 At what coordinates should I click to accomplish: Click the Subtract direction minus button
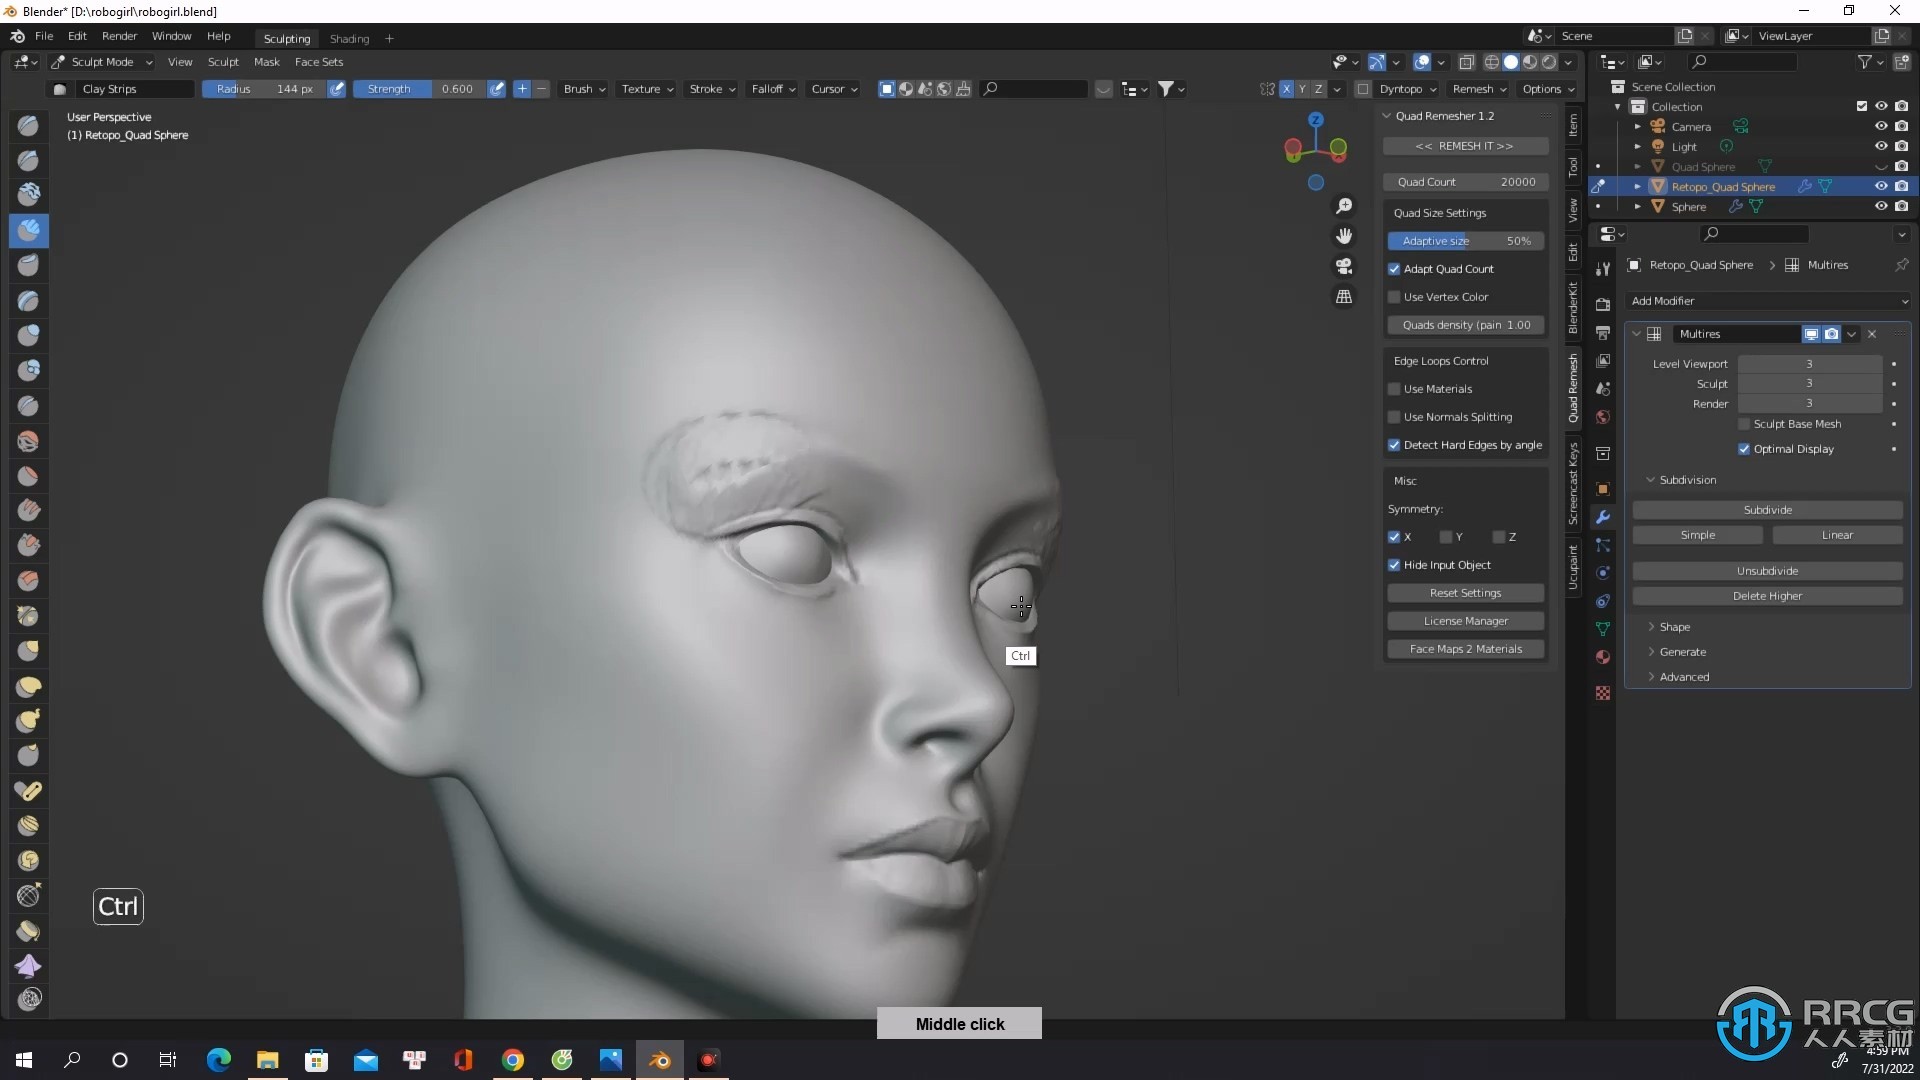tap(541, 89)
